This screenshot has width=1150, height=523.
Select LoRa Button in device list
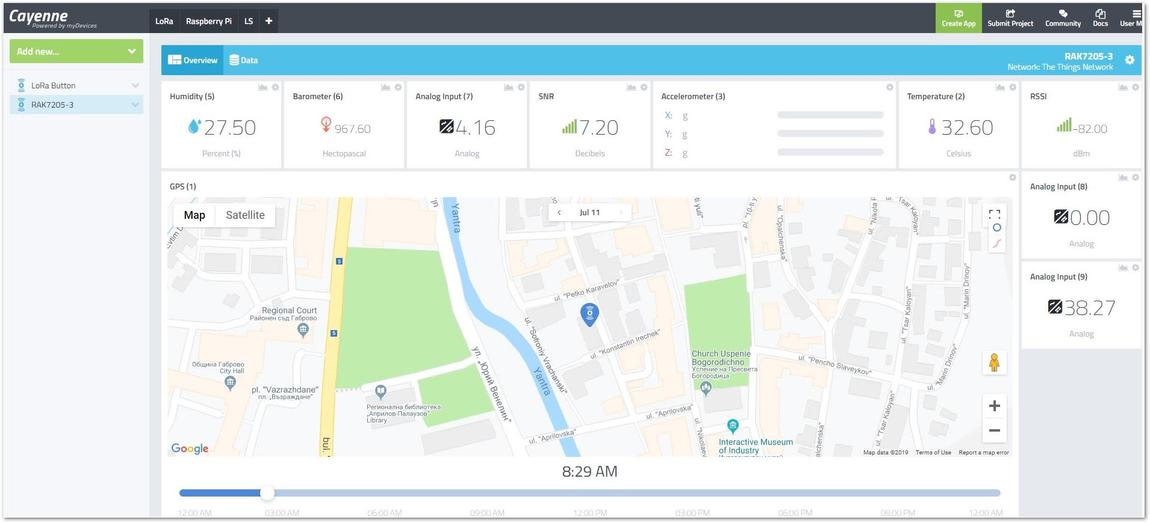point(76,86)
